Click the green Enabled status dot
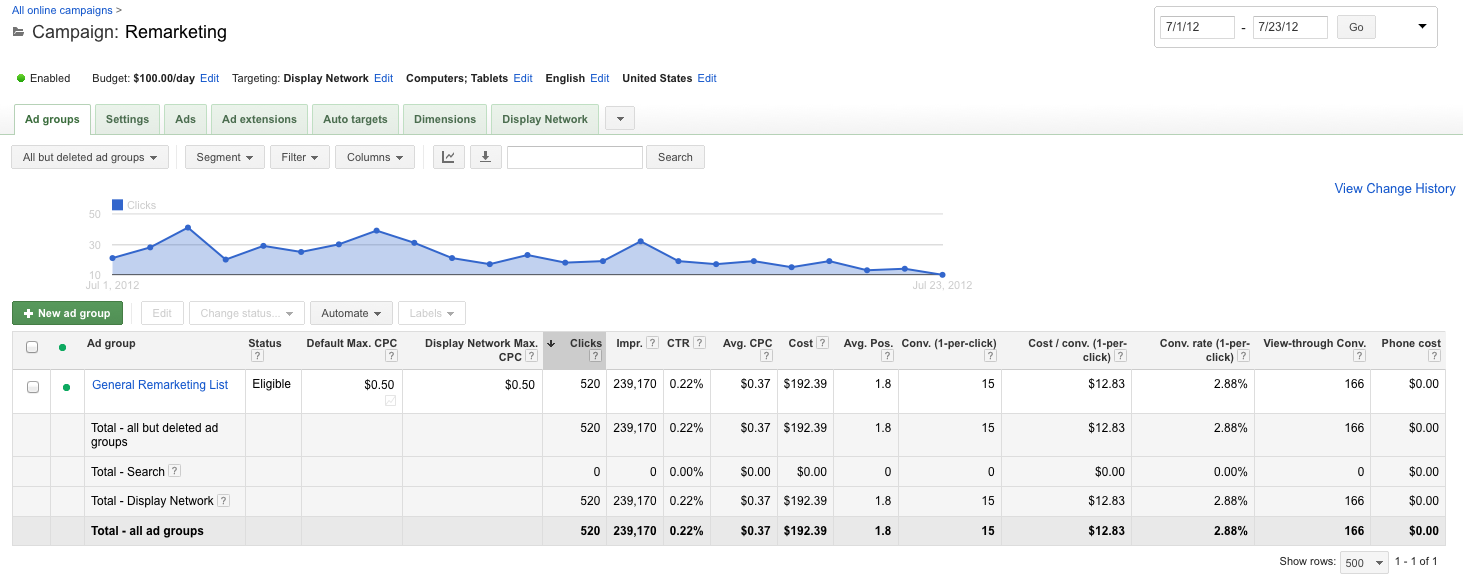The image size is (1463, 577). point(21,78)
